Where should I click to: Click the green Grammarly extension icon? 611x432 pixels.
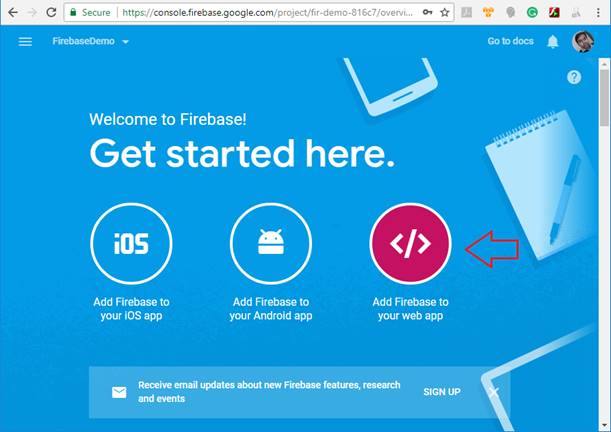coord(532,12)
